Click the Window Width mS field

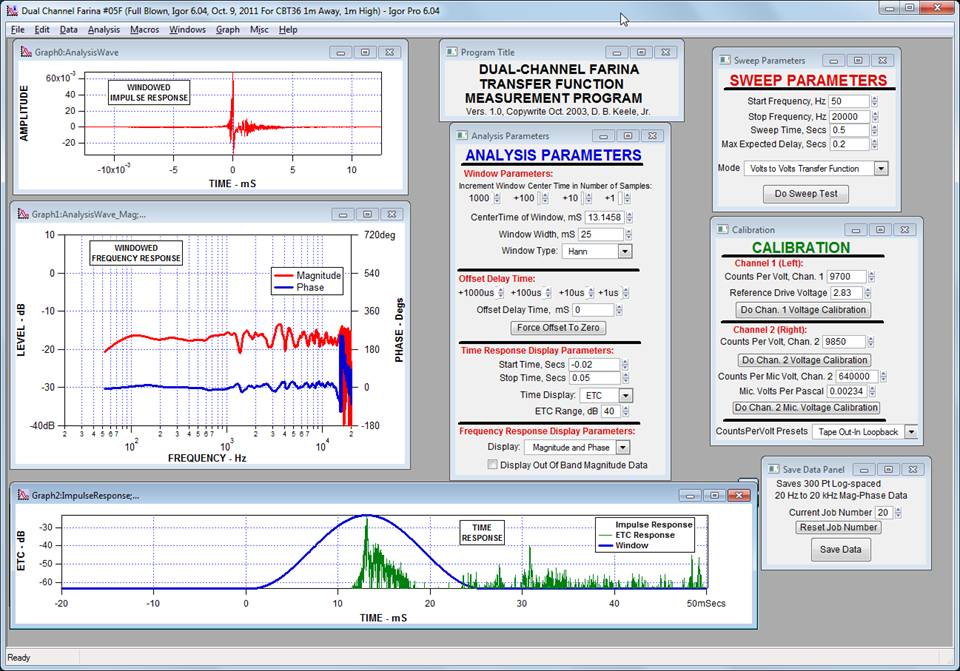(x=601, y=234)
